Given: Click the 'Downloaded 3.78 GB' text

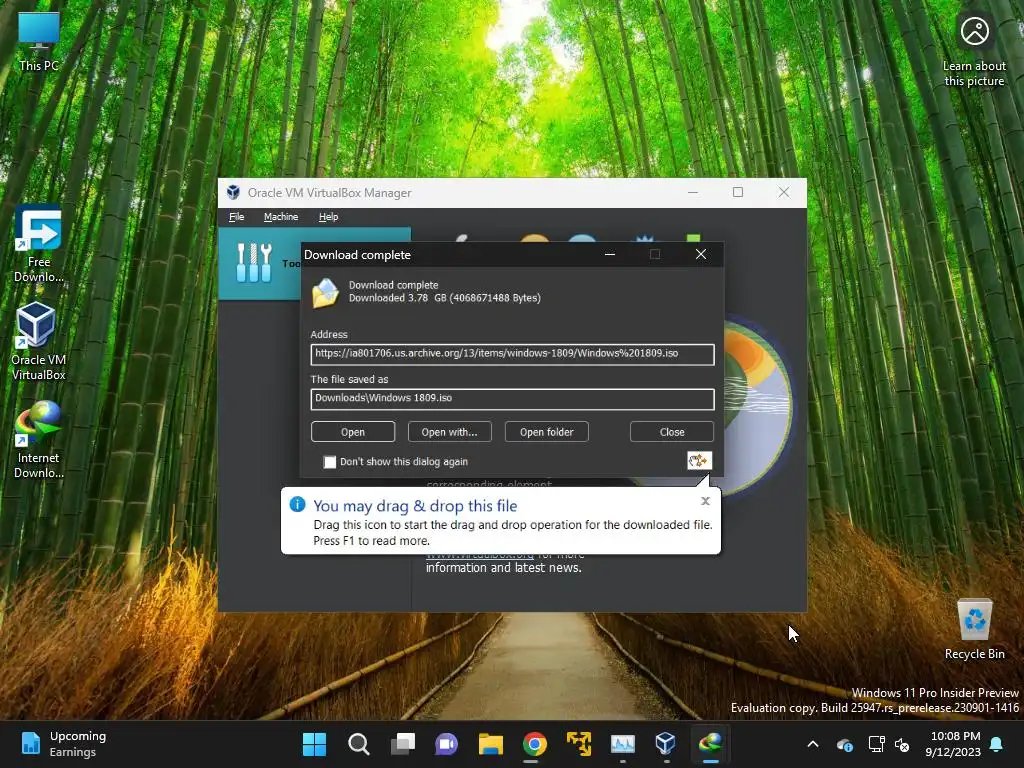Looking at the screenshot, I should [445, 298].
